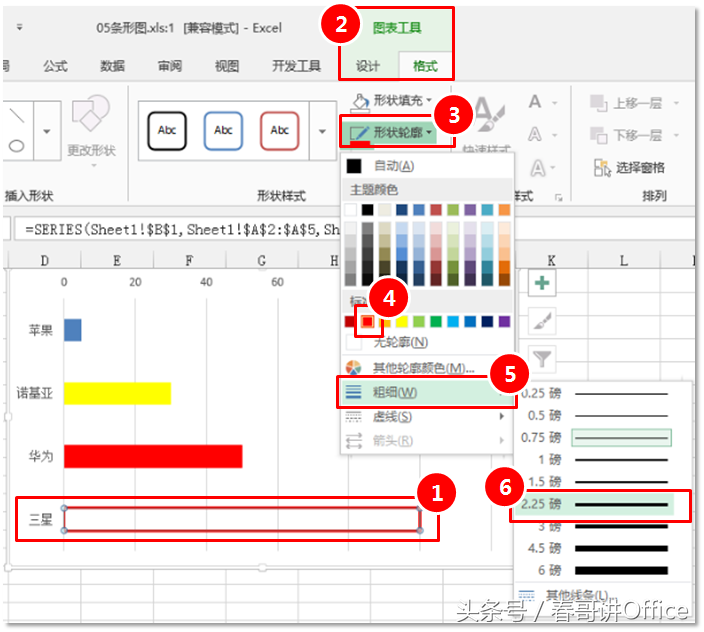Select the standard red color swatch
This screenshot has height=632, width=704.
[x=367, y=321]
